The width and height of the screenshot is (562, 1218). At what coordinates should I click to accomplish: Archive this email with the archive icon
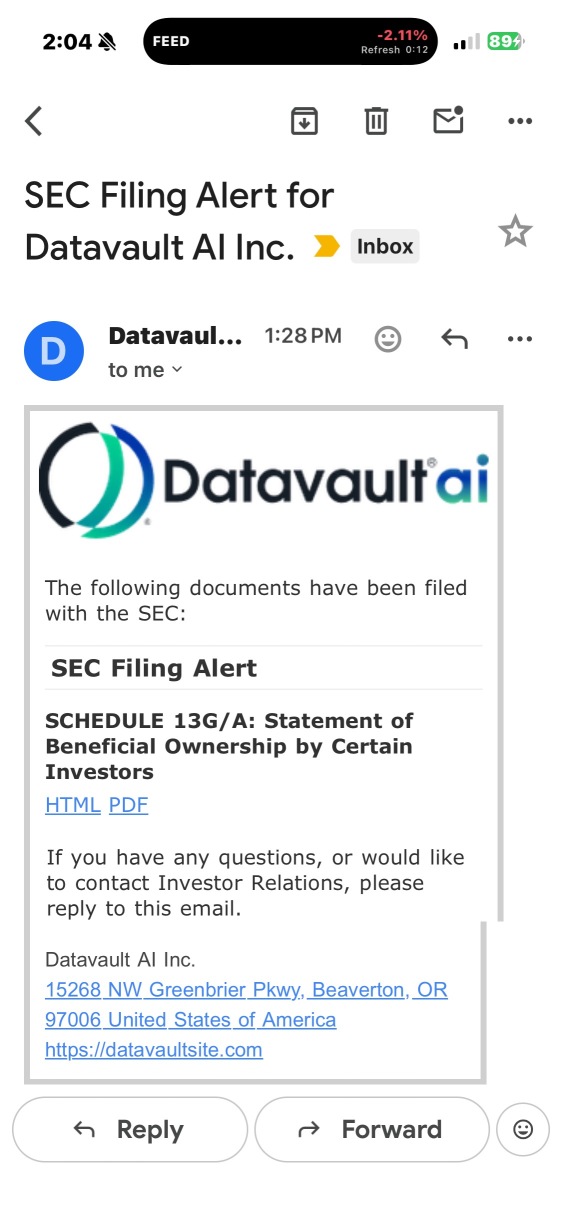[x=304, y=121]
